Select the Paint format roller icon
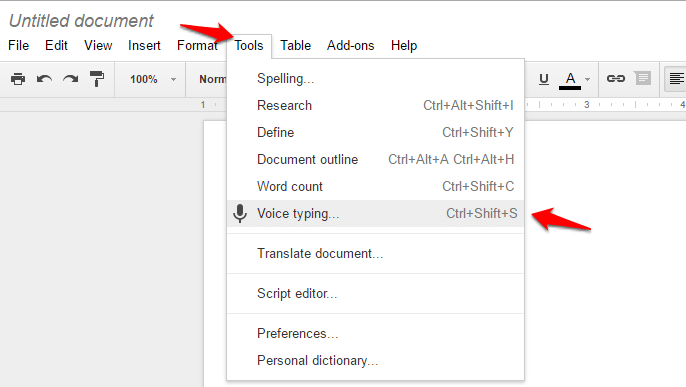The height and width of the screenshot is (387, 686). click(x=97, y=79)
